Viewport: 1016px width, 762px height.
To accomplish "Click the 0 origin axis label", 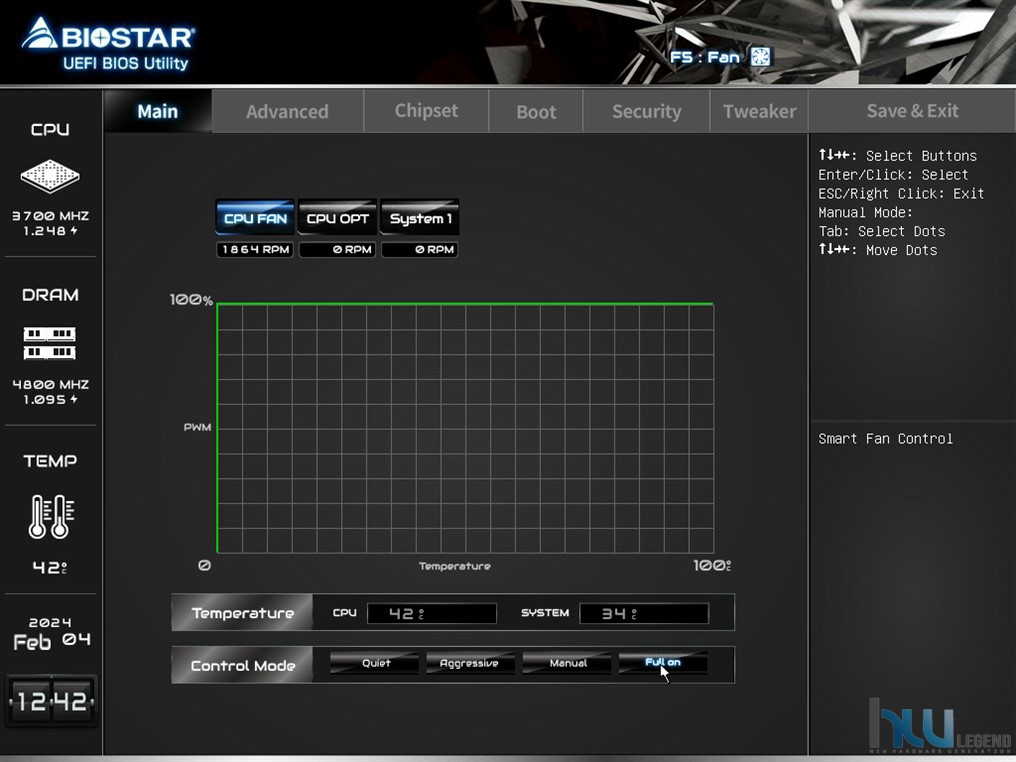I will pos(204,565).
